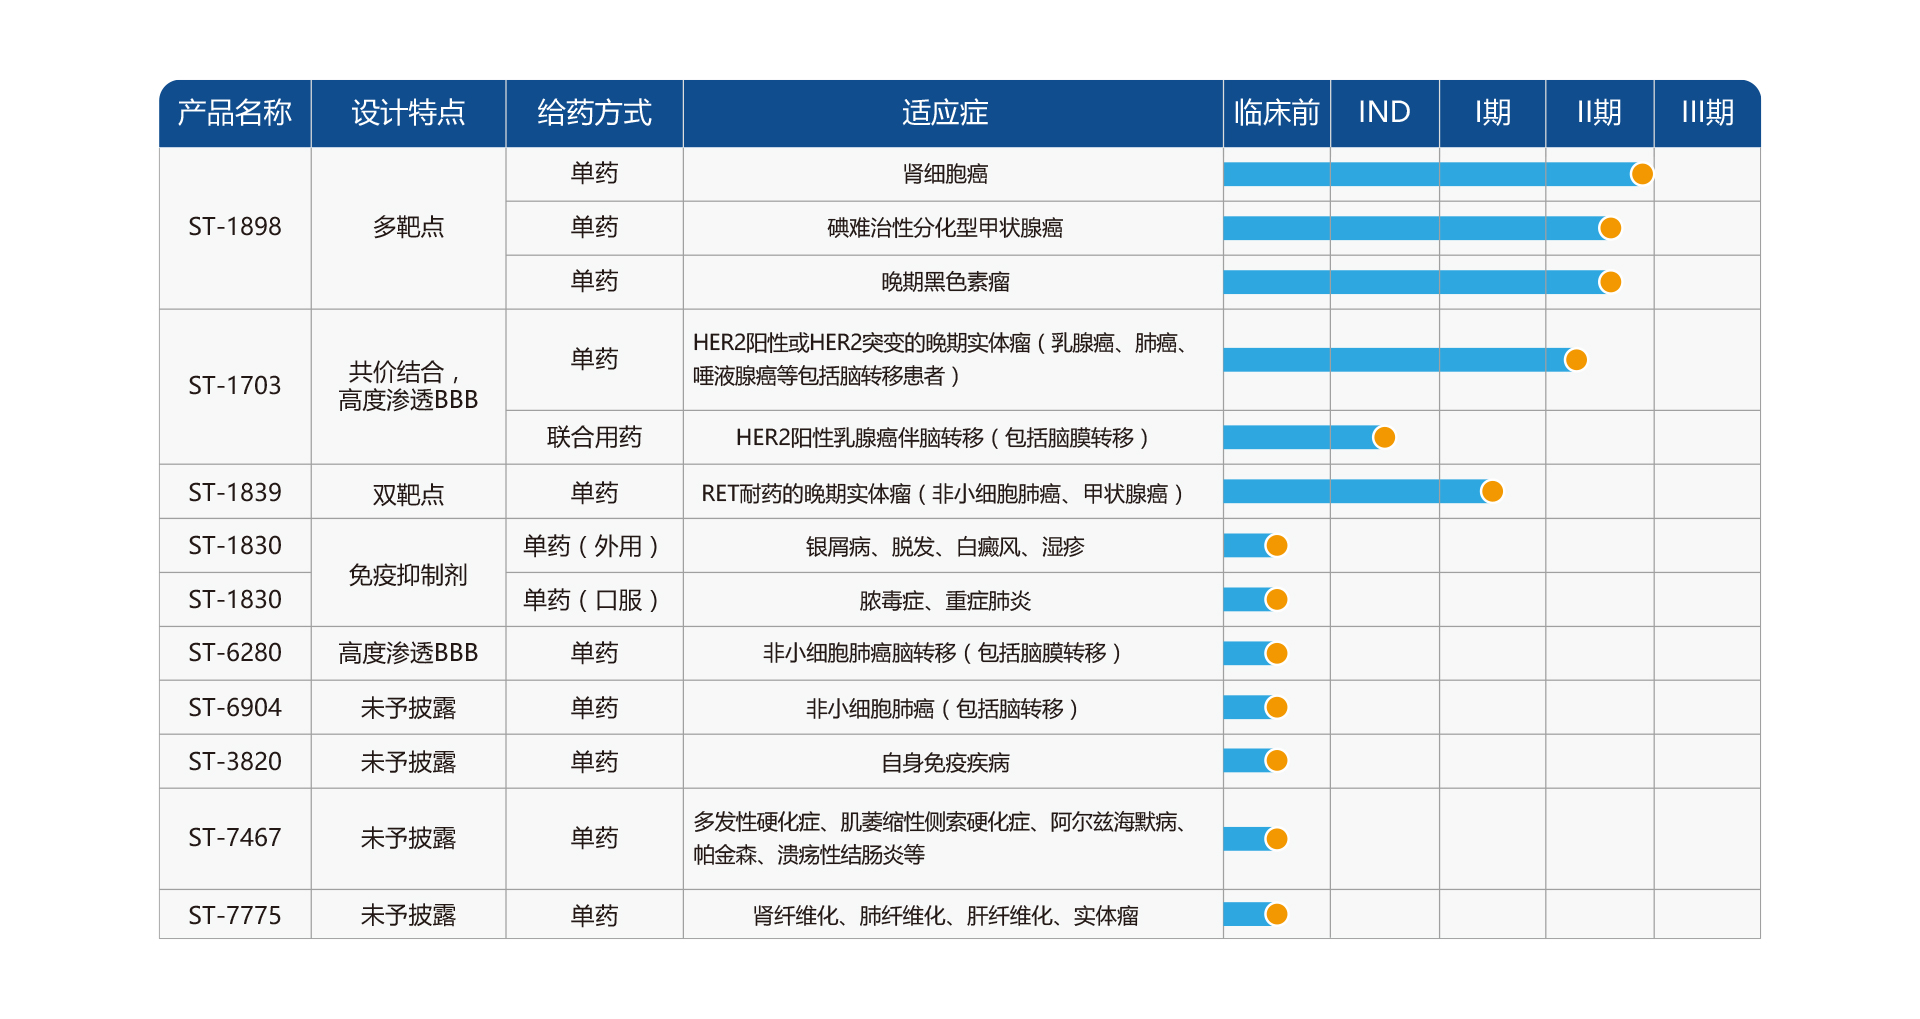Click the 产品名称 header cell
The height and width of the screenshot is (1019, 1920).
235,113
